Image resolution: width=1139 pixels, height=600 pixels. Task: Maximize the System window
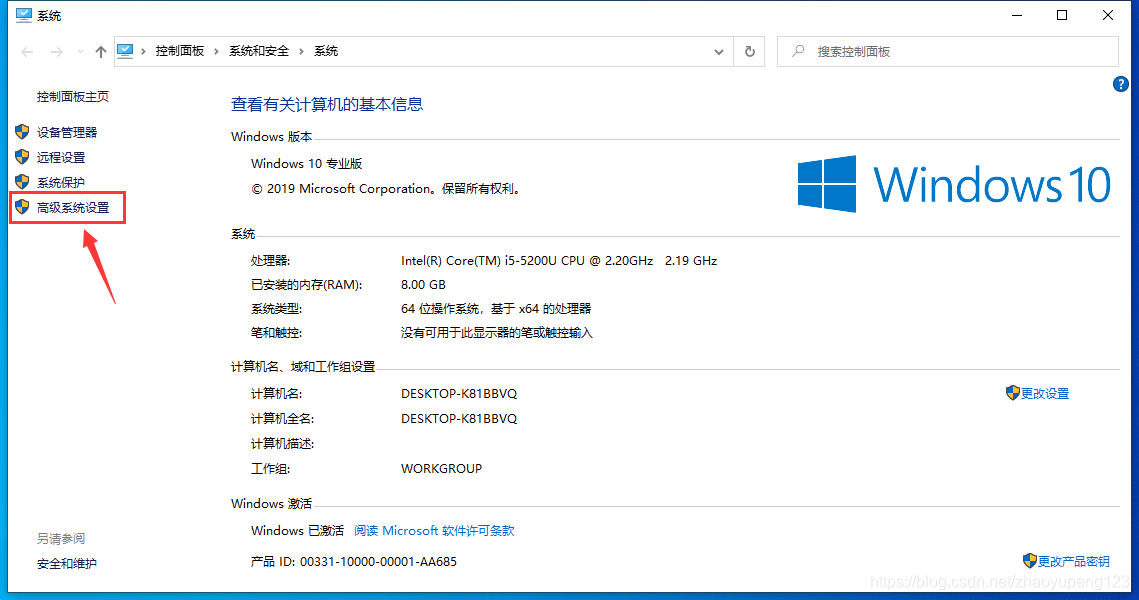(x=1062, y=15)
